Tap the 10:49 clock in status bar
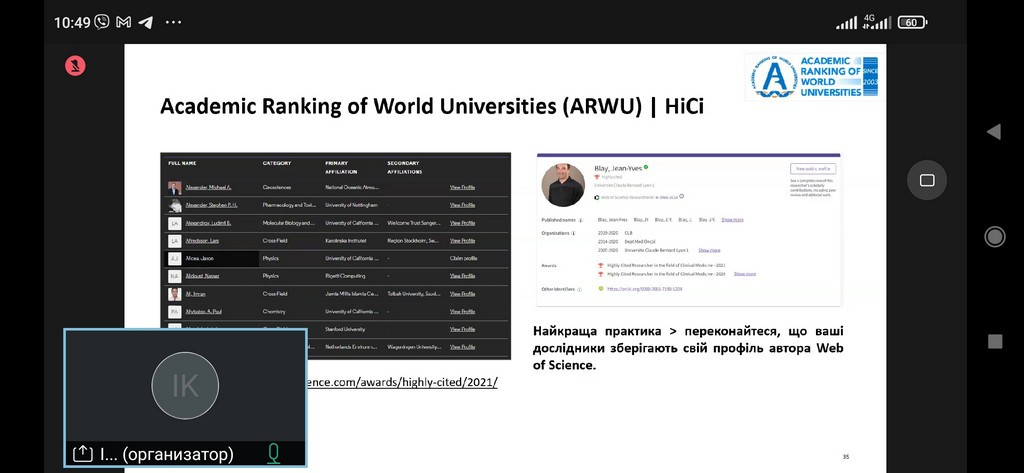 [72, 22]
